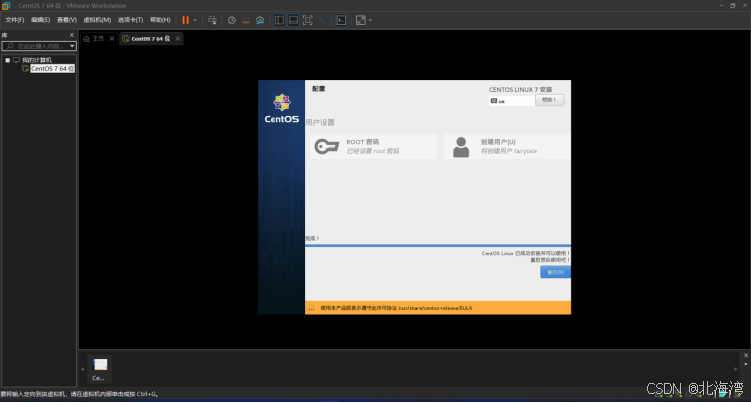Close the CentOS 7 64 位 tab
751x403 pixels.
pos(178,38)
